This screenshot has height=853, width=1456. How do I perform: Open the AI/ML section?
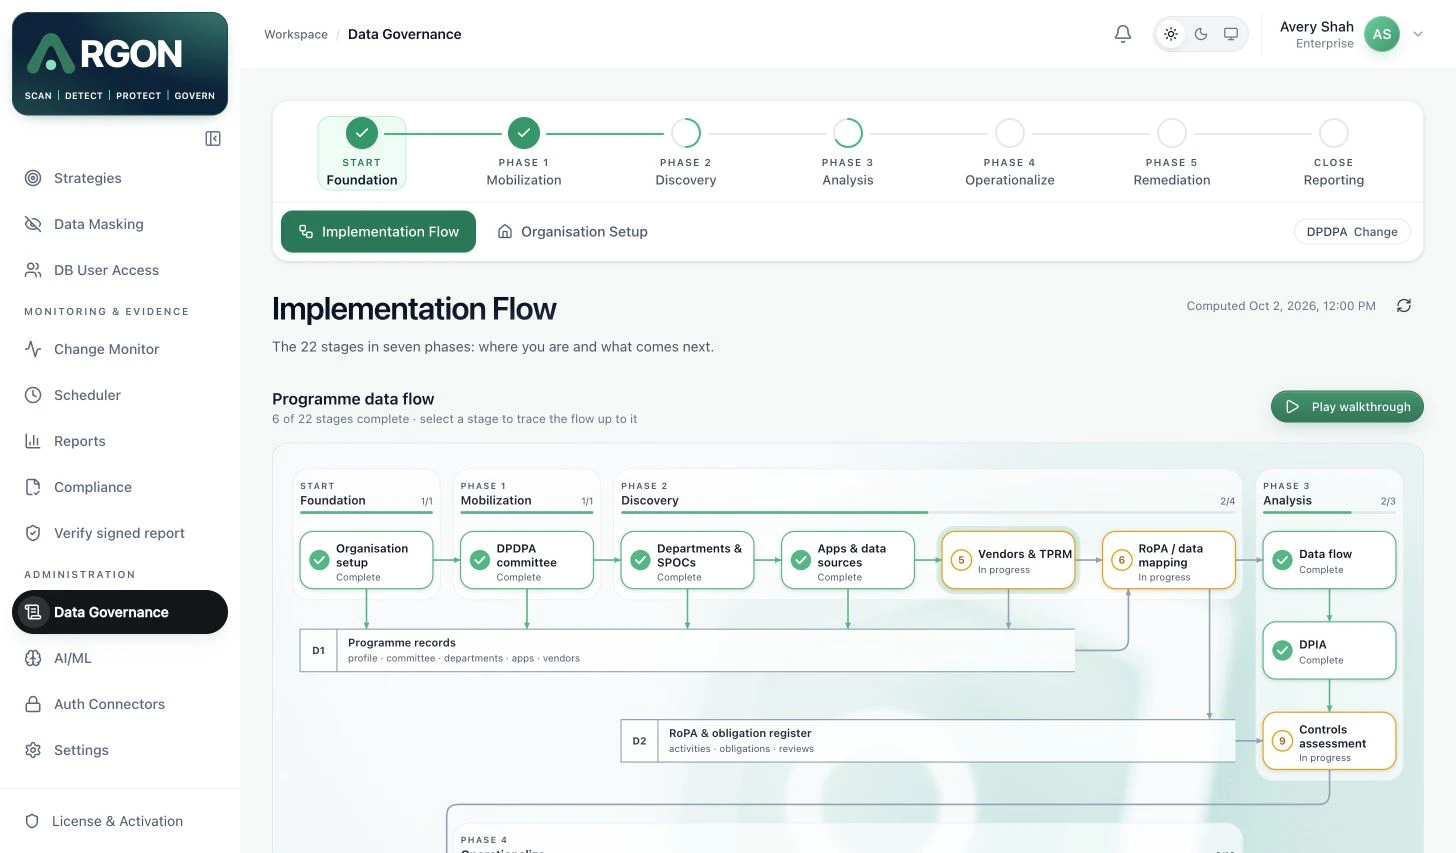[x=120, y=658]
